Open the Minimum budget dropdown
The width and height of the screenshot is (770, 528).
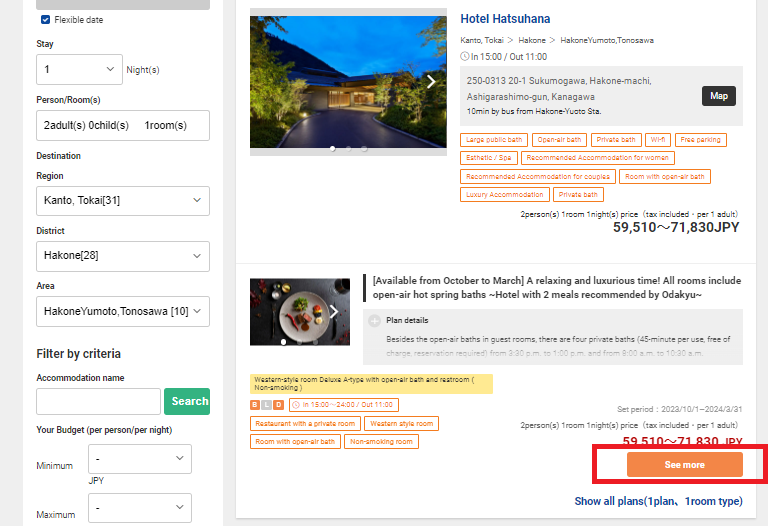[x=140, y=459]
